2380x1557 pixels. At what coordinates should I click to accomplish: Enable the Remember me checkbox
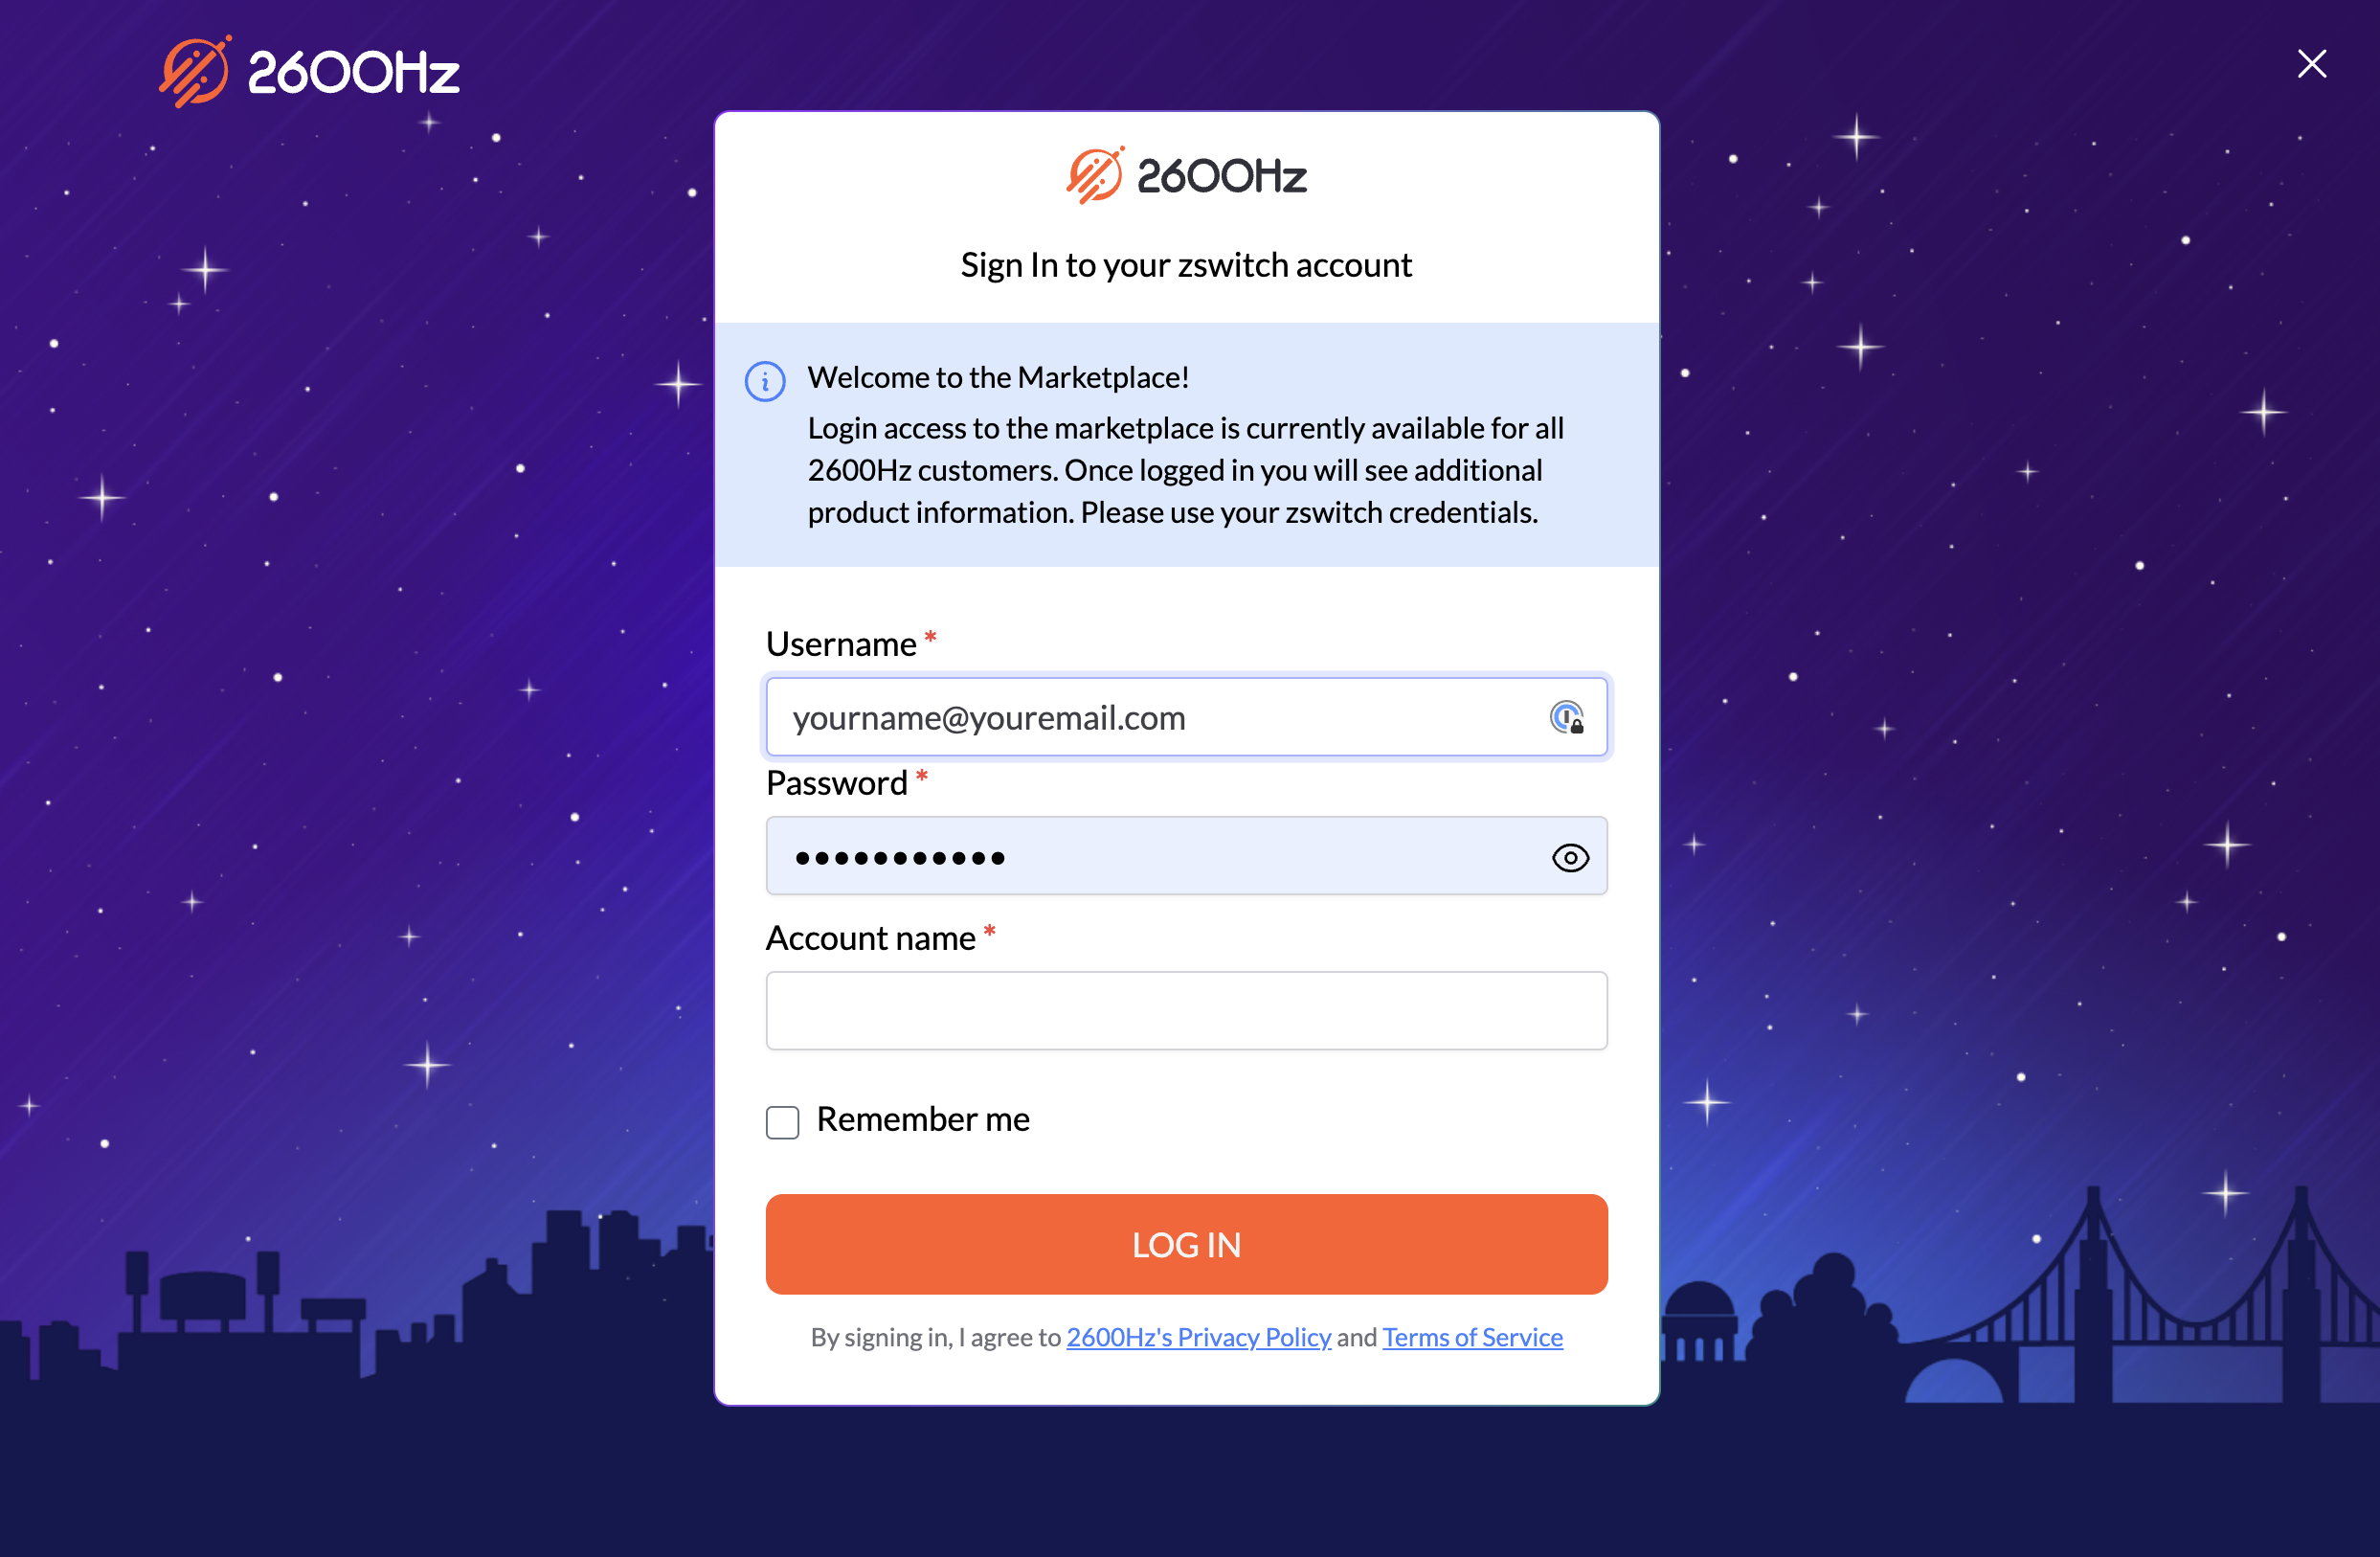click(x=783, y=1122)
